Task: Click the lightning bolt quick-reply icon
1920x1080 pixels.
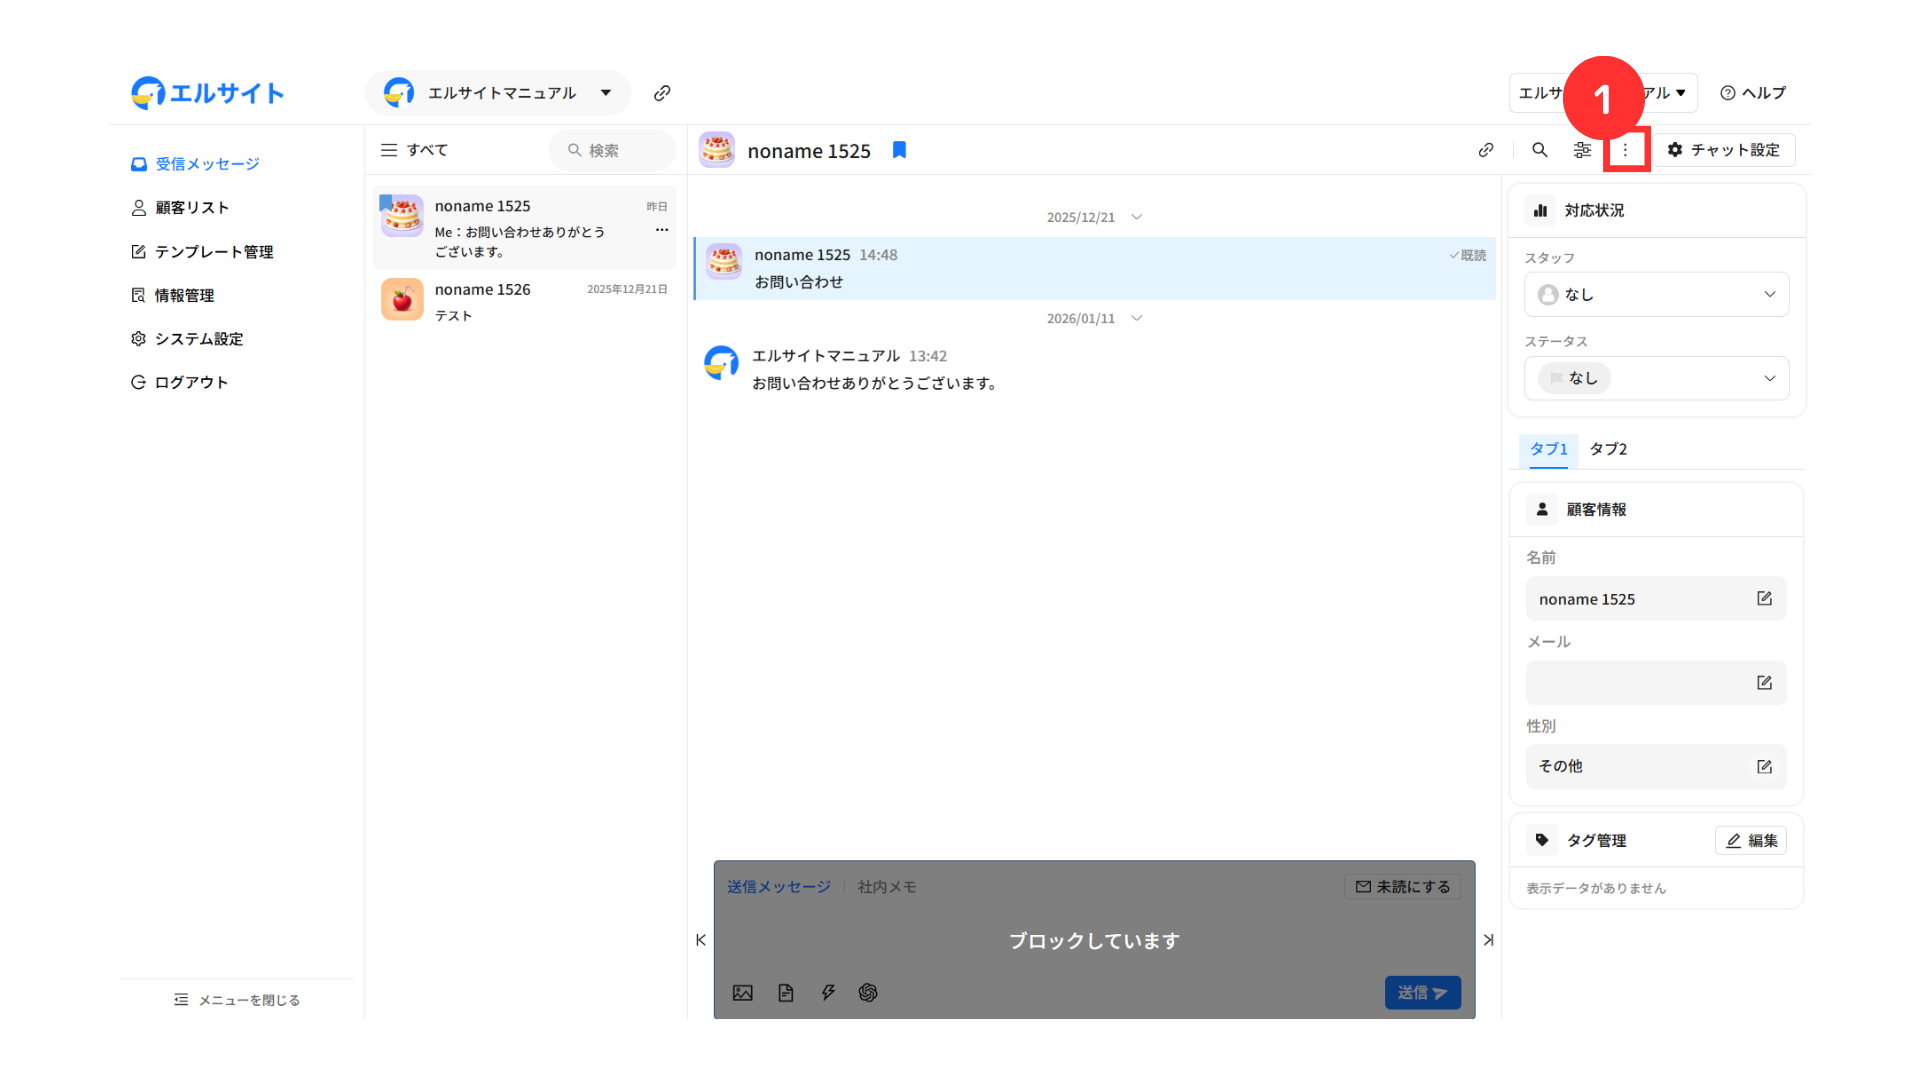Action: pos(828,993)
